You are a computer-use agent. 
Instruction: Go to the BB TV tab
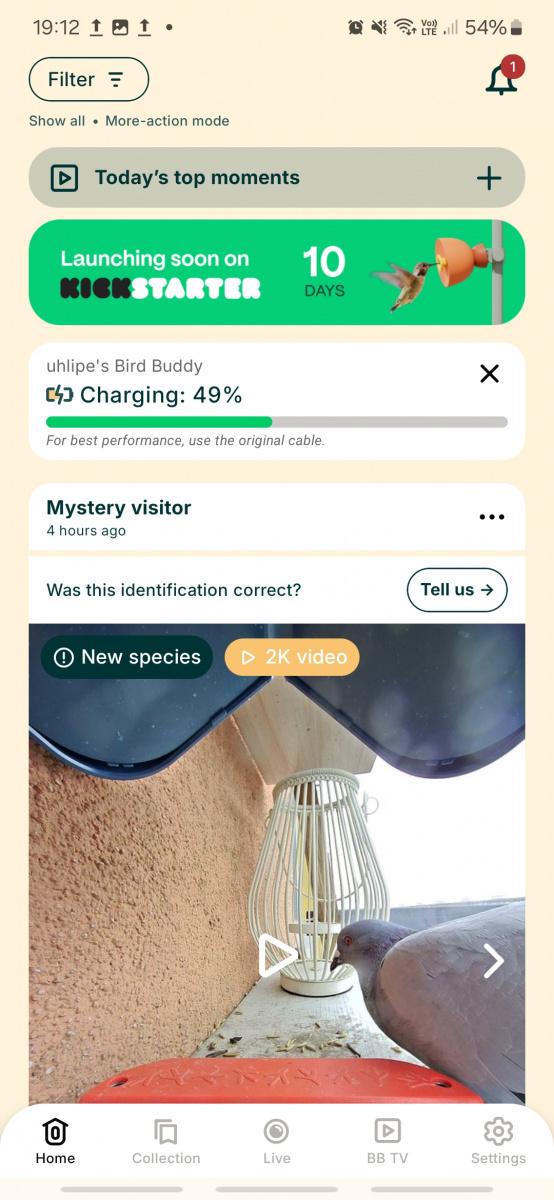[387, 1142]
